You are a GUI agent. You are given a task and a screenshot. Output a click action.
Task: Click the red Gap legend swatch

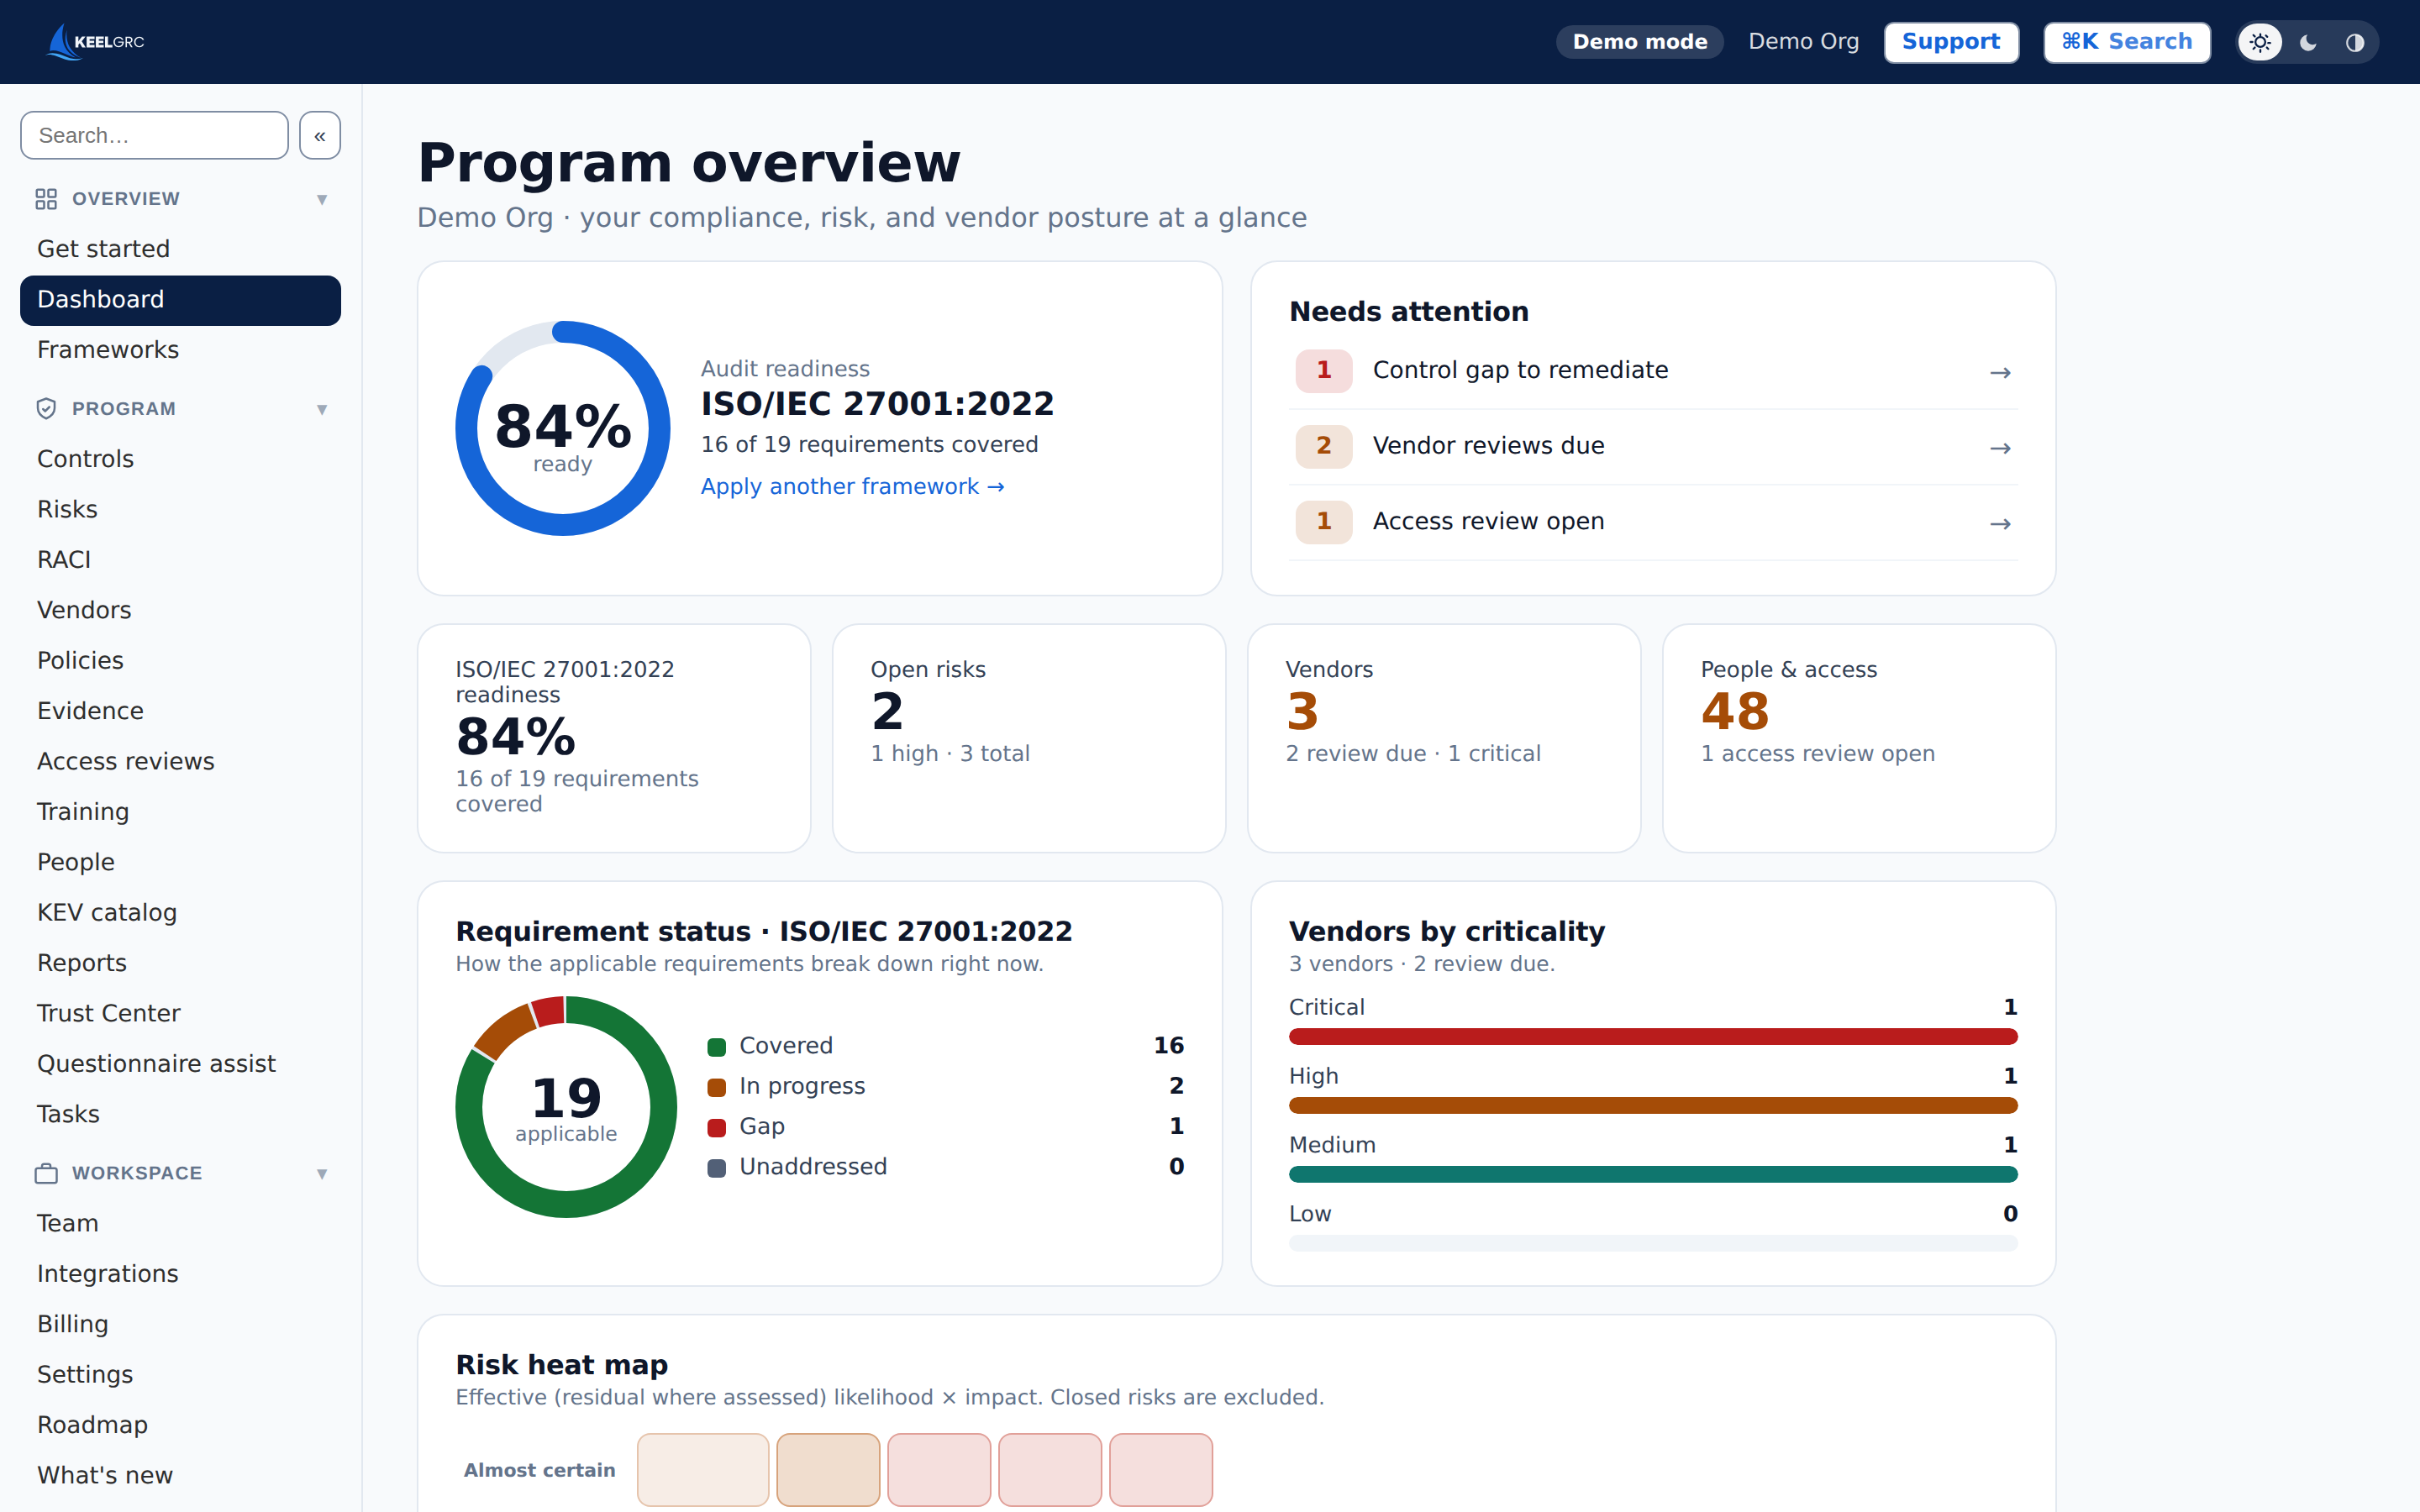[717, 1128]
